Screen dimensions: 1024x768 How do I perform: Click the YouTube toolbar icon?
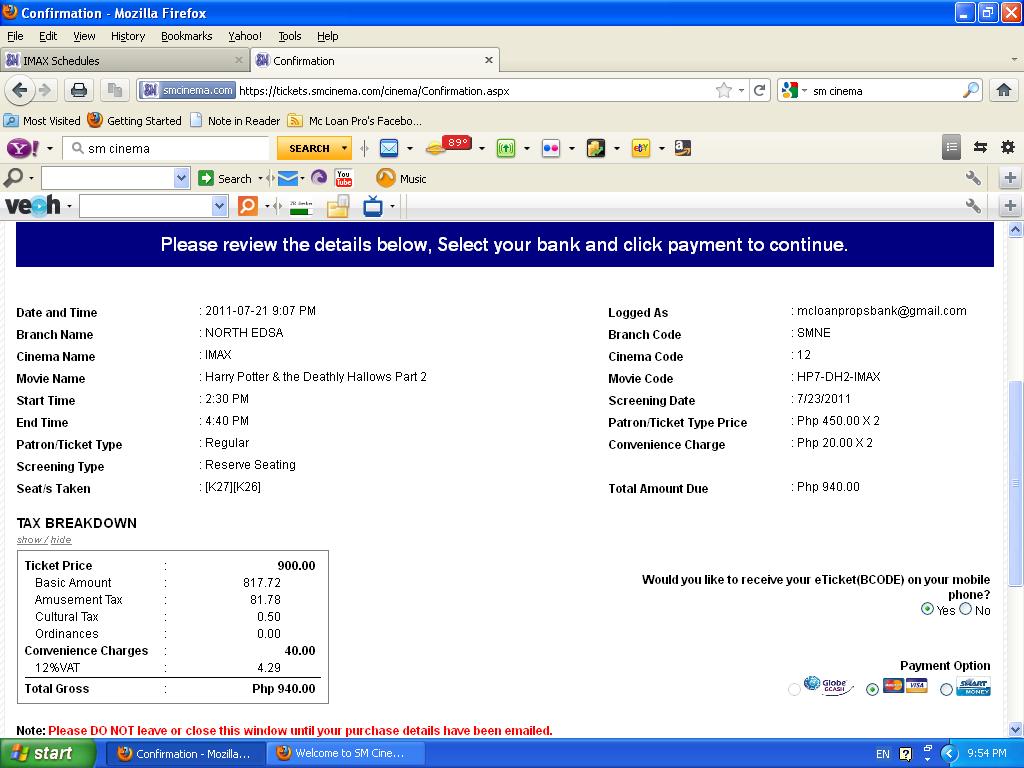(x=344, y=178)
